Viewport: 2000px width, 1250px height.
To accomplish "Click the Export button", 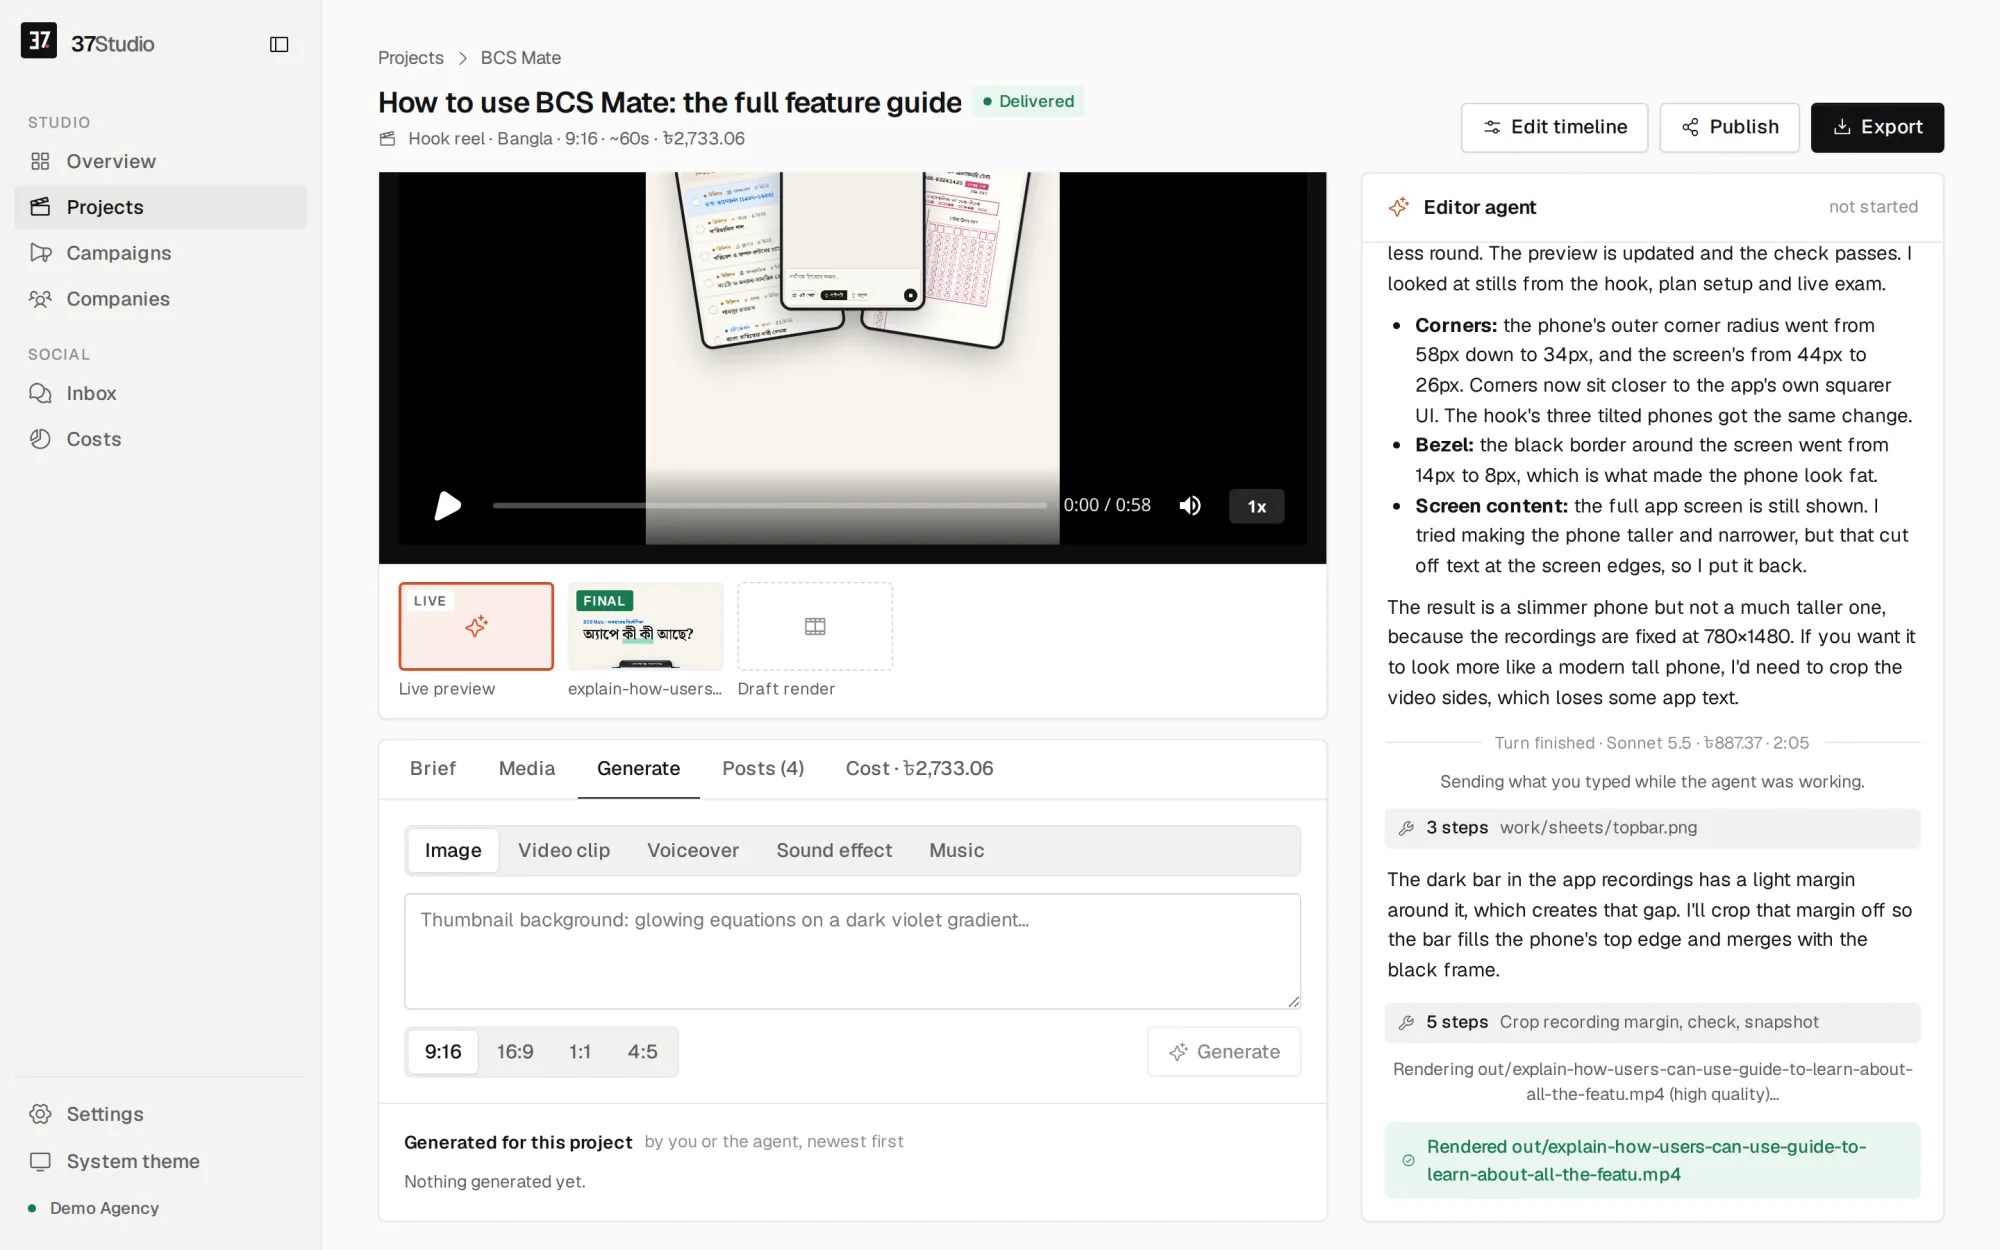I will click(x=1877, y=127).
